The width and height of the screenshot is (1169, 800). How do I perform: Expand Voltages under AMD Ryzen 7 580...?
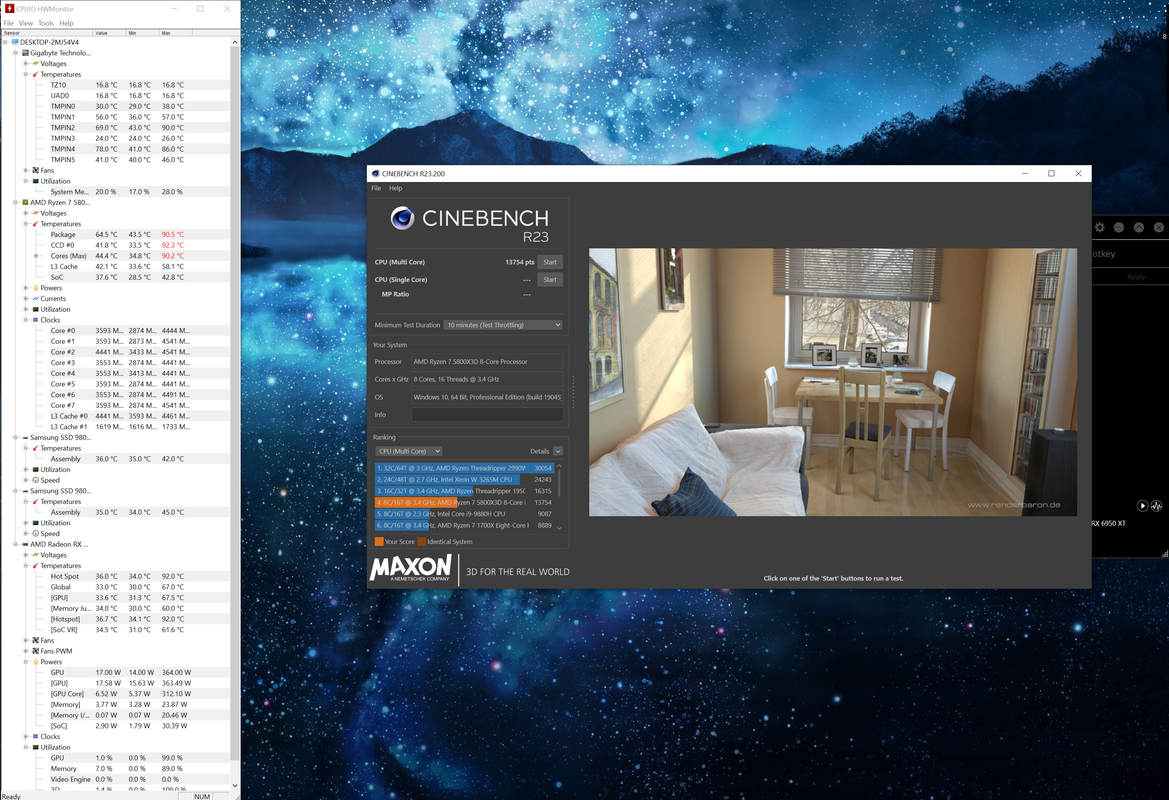pos(25,213)
